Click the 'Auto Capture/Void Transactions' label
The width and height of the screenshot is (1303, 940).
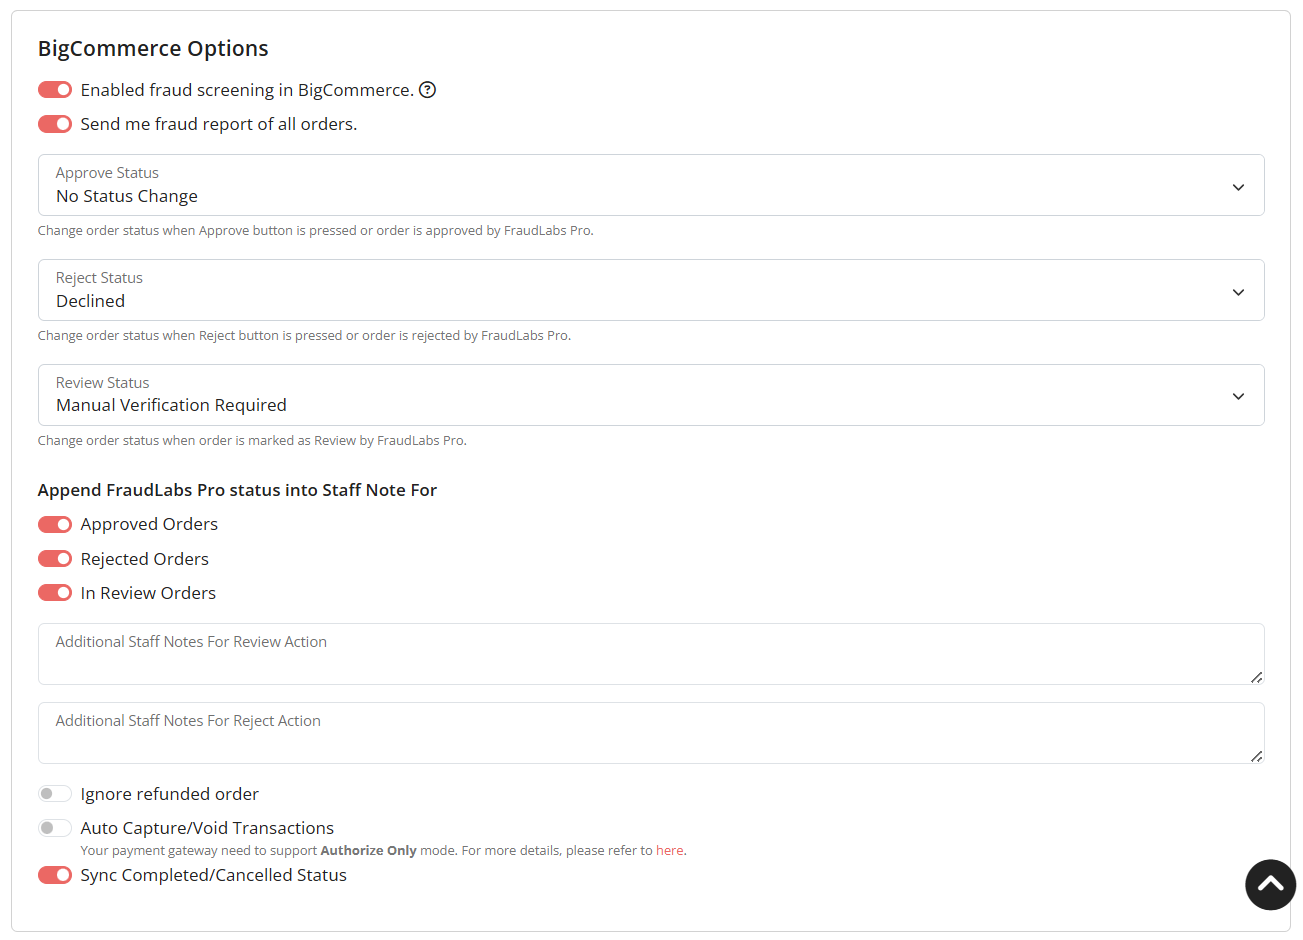[207, 828]
